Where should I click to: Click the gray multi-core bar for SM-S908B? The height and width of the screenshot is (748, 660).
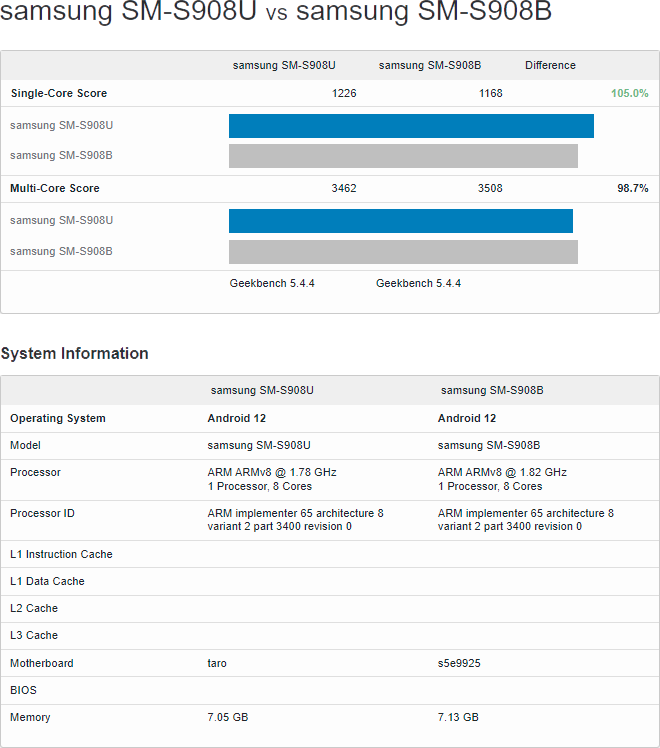(x=403, y=252)
